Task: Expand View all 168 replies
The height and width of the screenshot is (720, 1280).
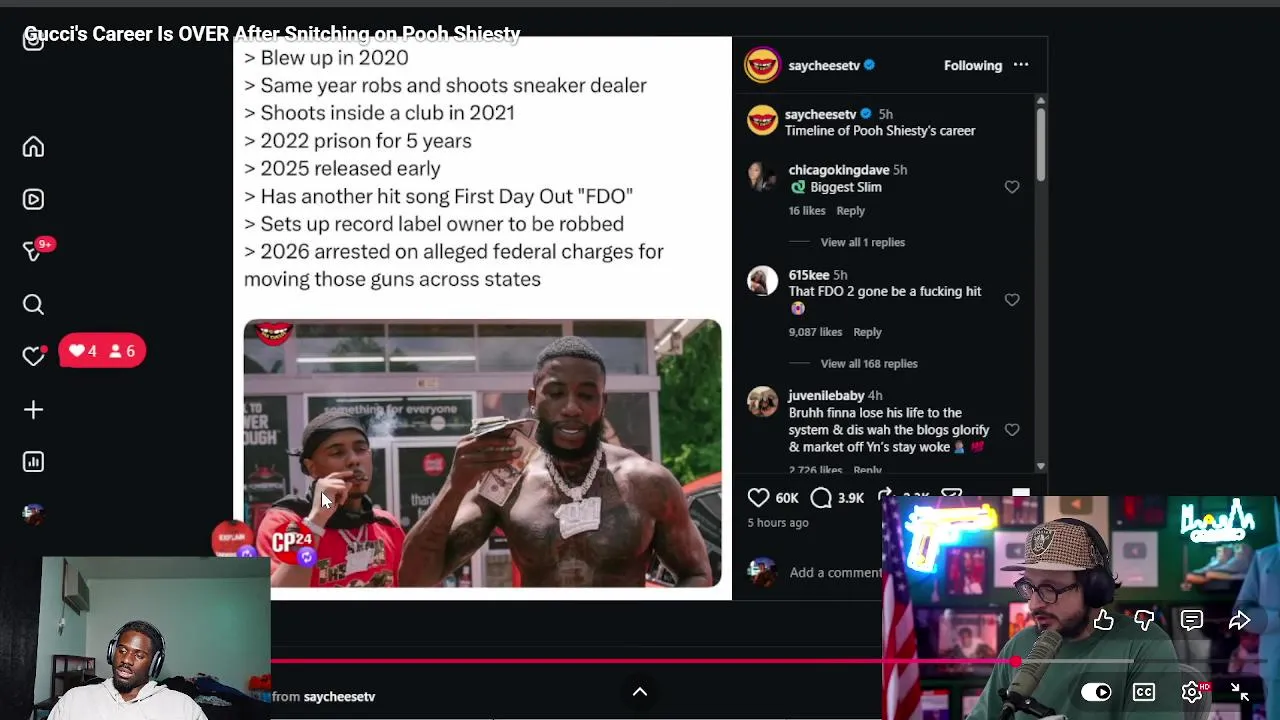Action: click(869, 364)
